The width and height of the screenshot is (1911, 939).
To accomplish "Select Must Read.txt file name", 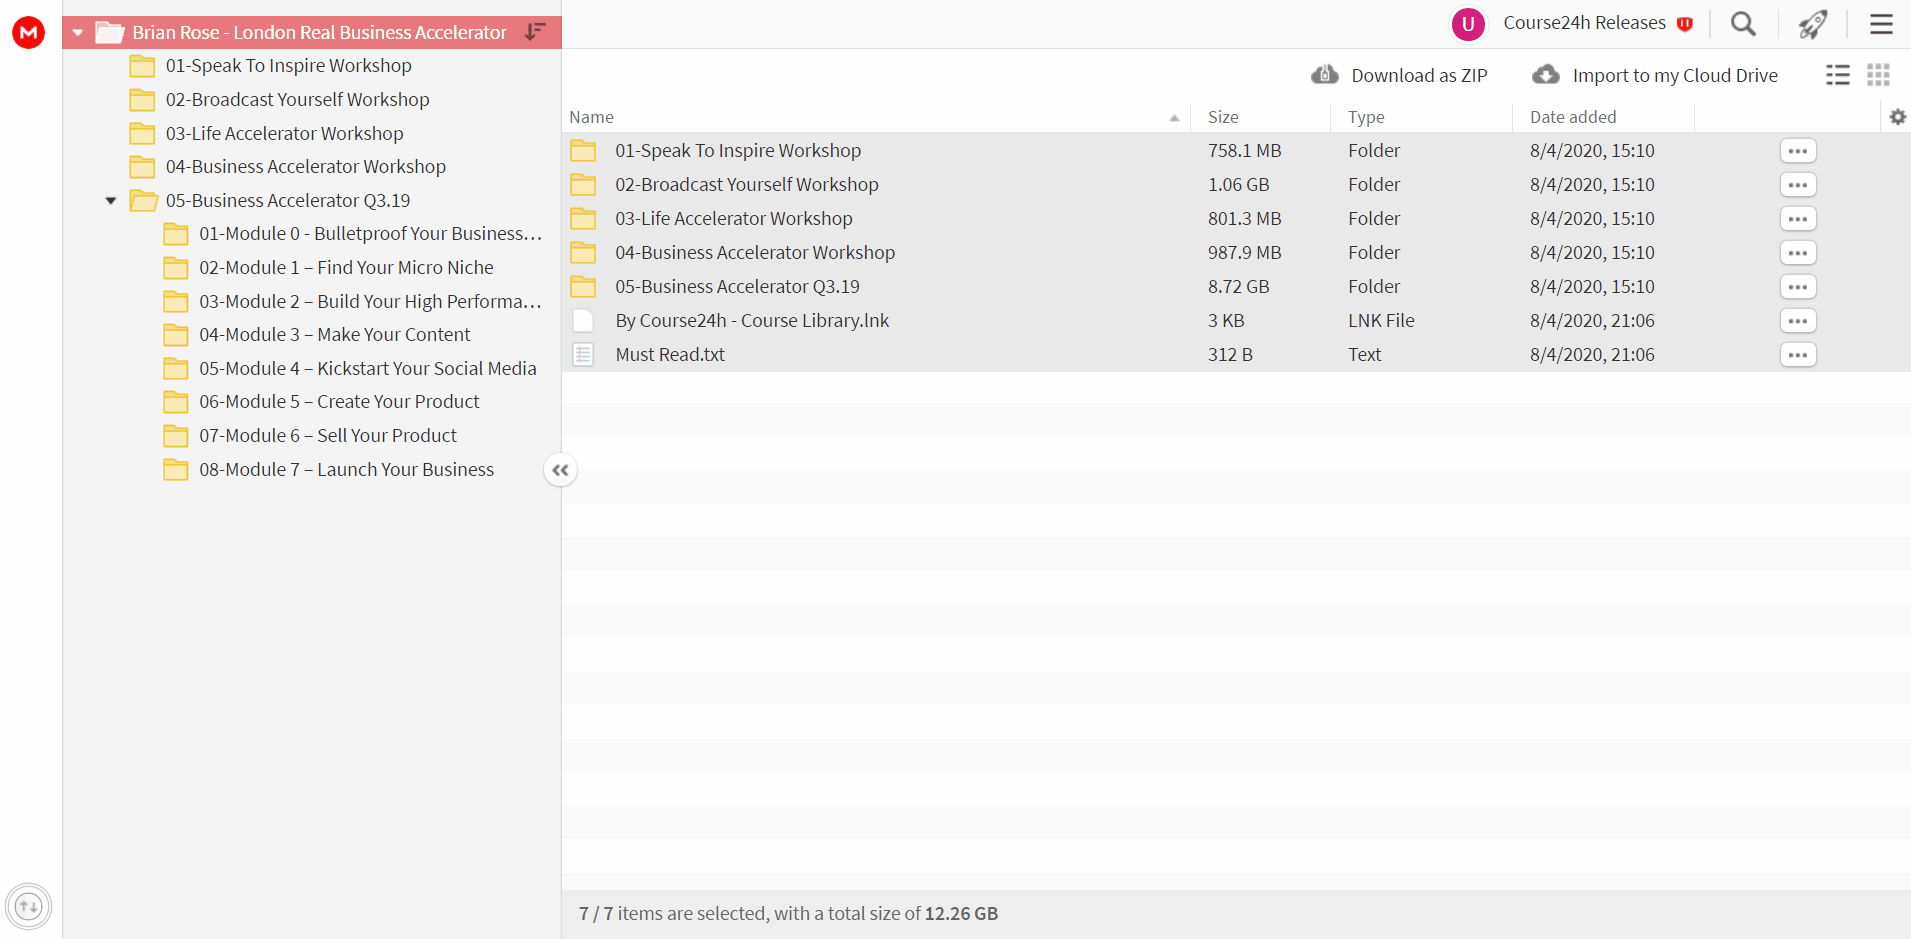I will pyautogui.click(x=670, y=355).
